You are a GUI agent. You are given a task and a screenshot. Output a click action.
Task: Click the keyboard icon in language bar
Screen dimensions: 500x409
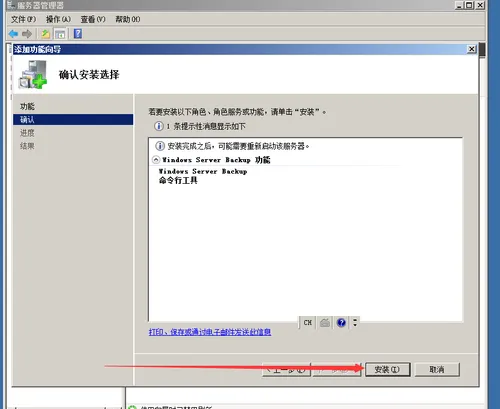(325, 323)
